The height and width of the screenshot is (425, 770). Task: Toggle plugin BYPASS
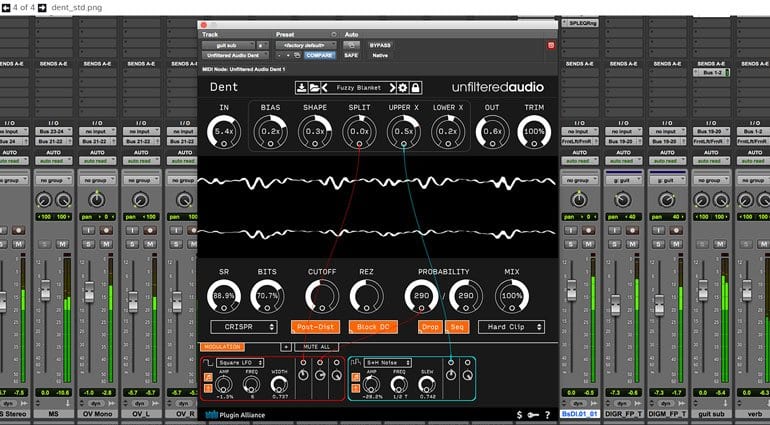click(380, 45)
